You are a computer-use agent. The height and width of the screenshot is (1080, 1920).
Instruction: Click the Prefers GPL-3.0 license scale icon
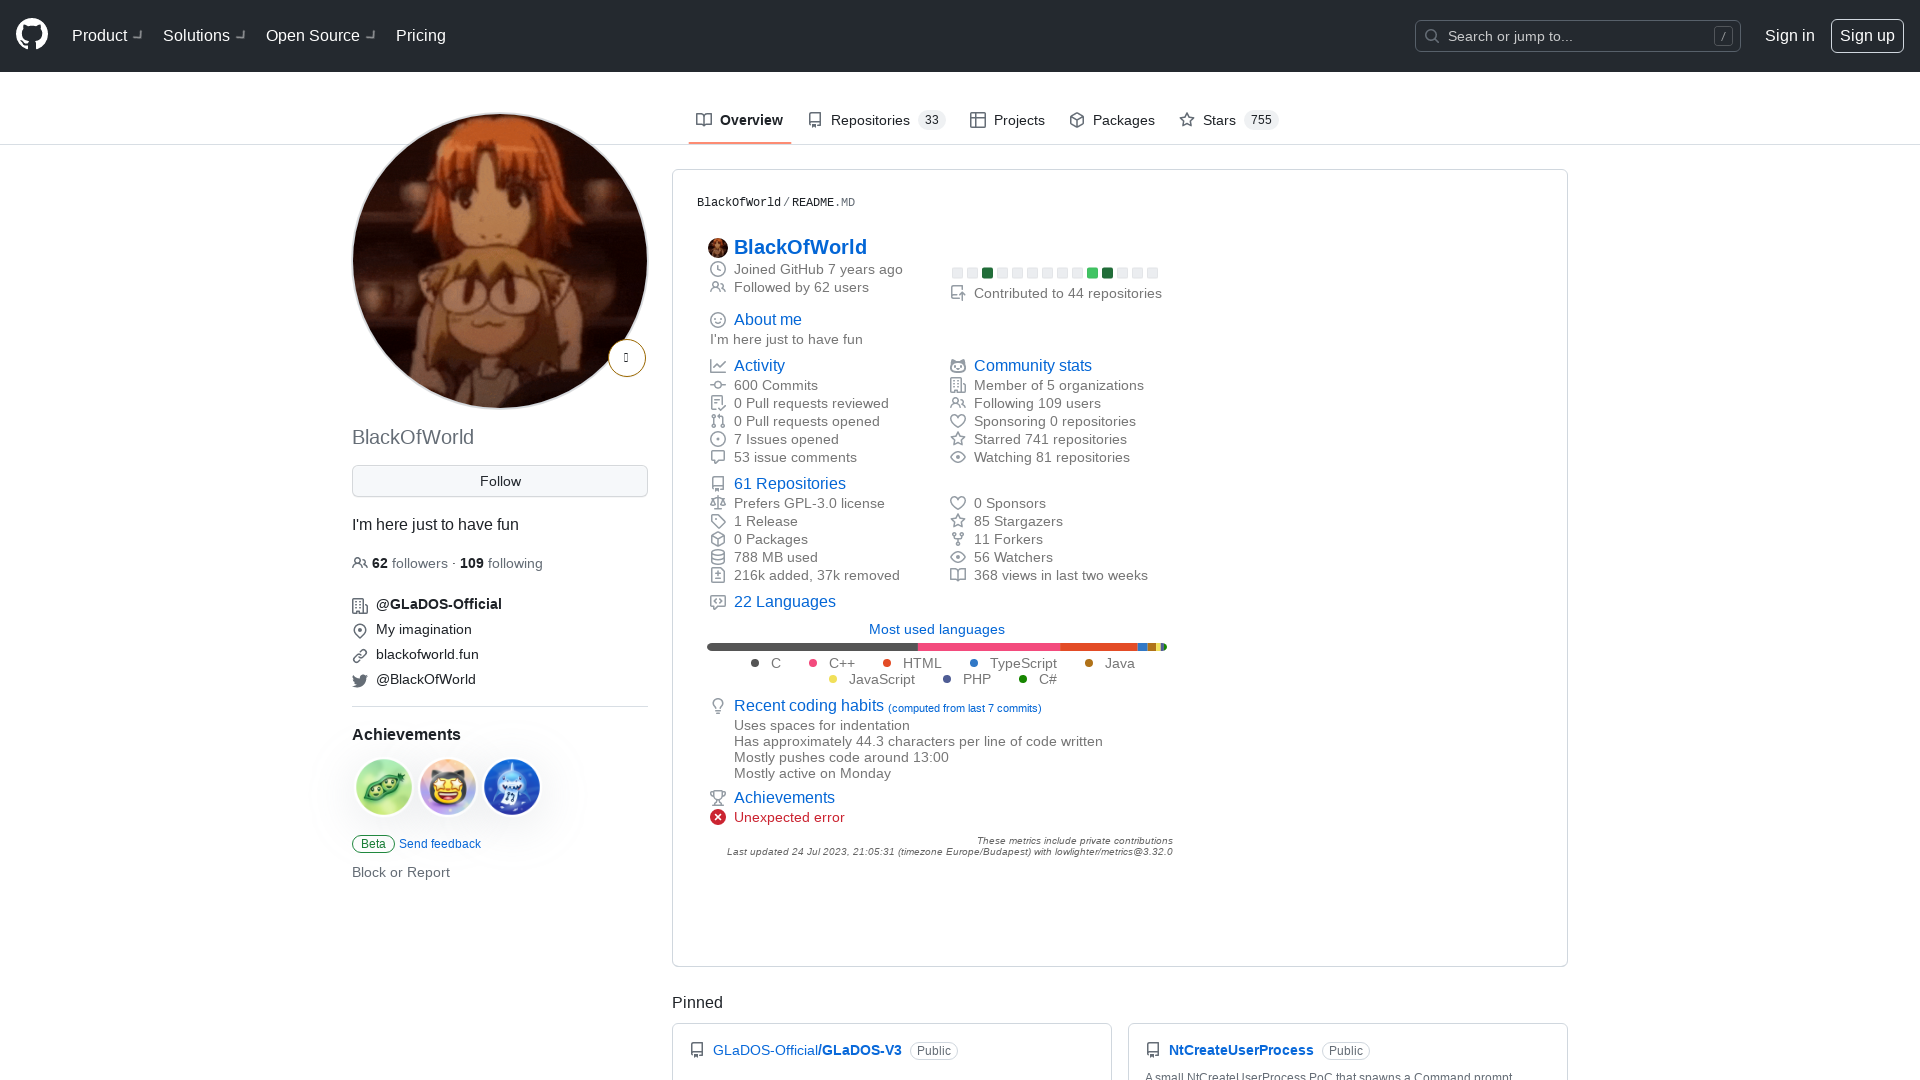point(718,503)
